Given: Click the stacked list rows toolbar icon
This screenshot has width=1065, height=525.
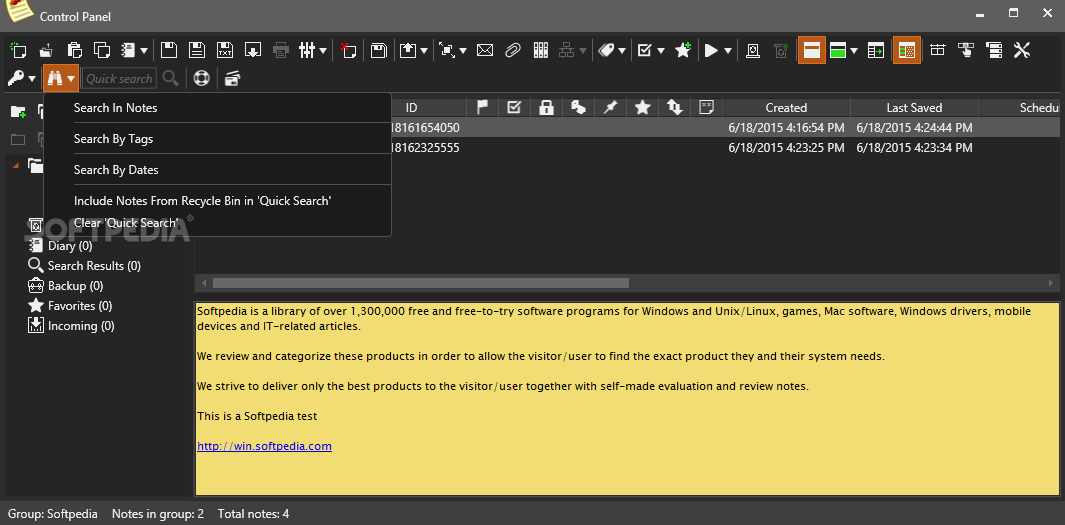Looking at the screenshot, I should [994, 50].
